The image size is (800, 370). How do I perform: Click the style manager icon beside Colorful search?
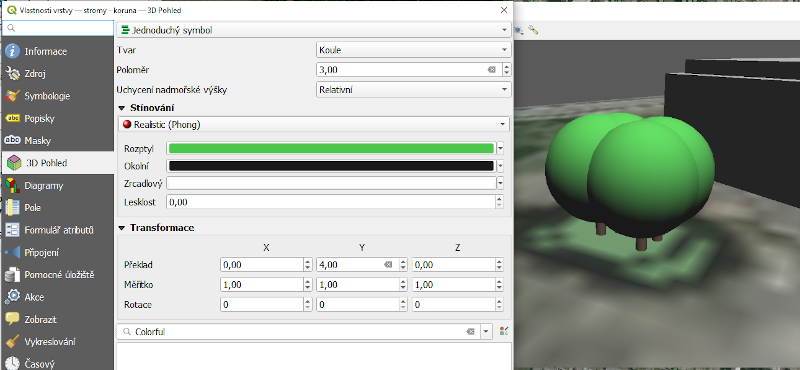pyautogui.click(x=504, y=331)
